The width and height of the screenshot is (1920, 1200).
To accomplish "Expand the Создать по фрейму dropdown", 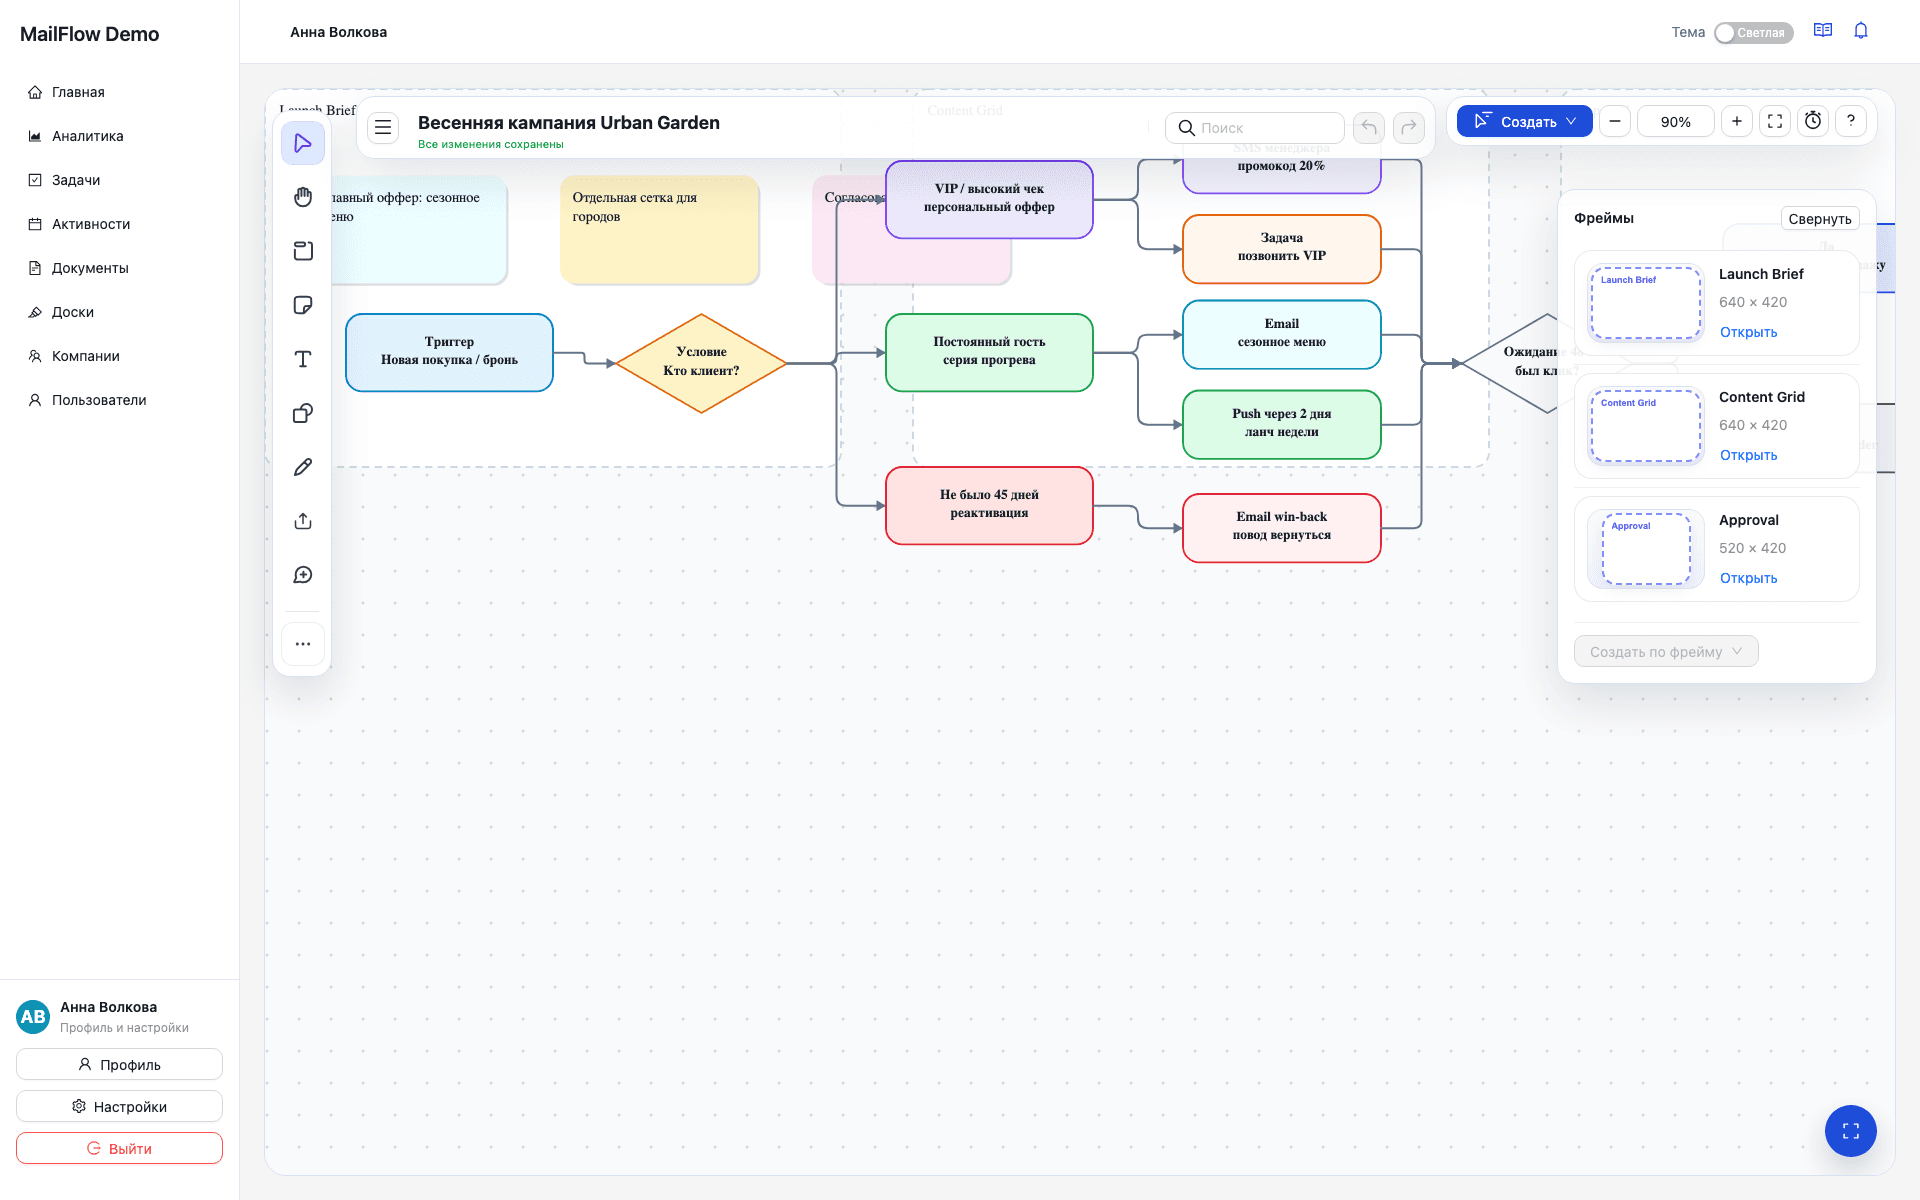I will (x=1666, y=651).
